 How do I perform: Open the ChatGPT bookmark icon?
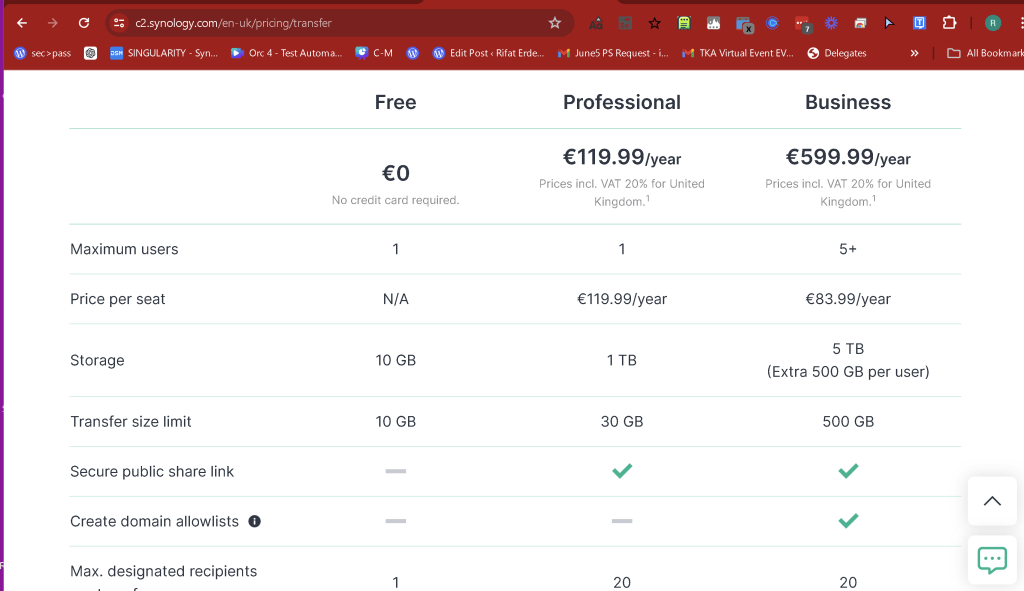[x=91, y=53]
